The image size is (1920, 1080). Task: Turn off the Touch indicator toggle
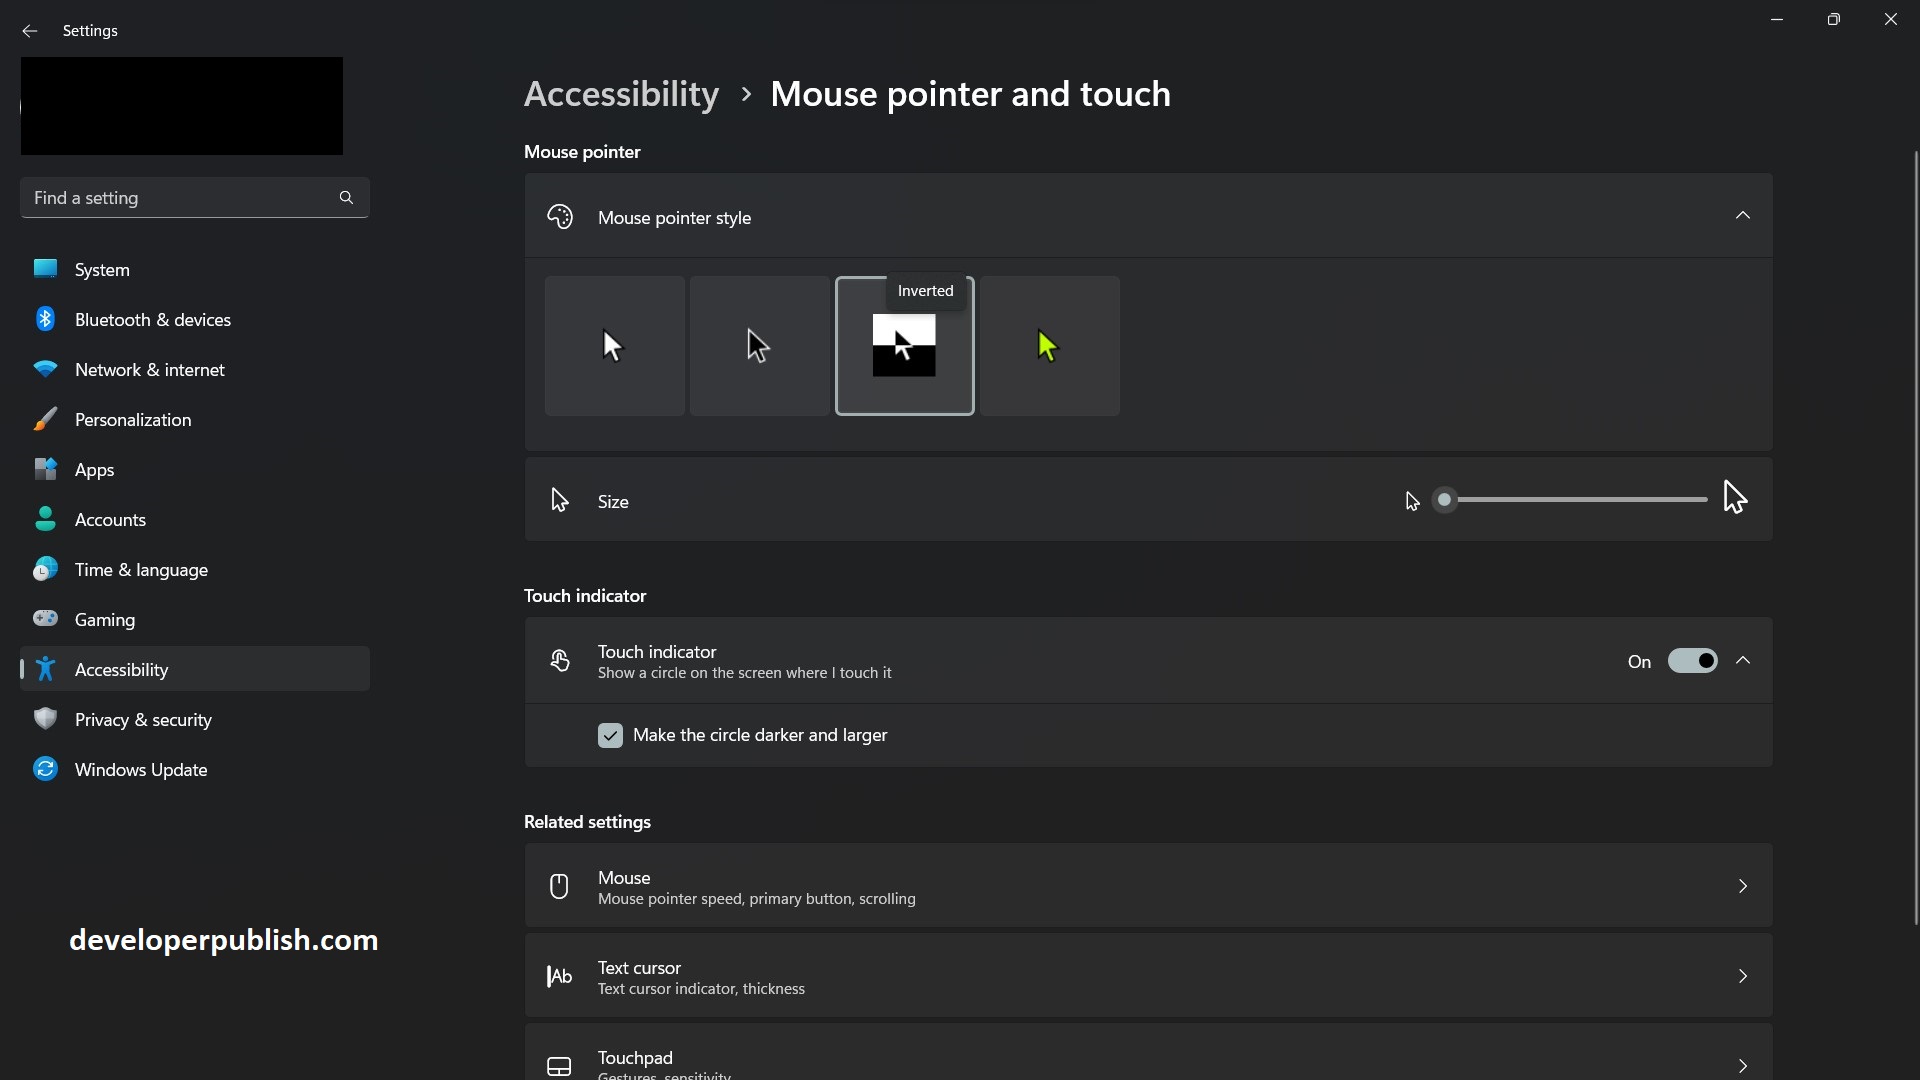[1693, 660]
